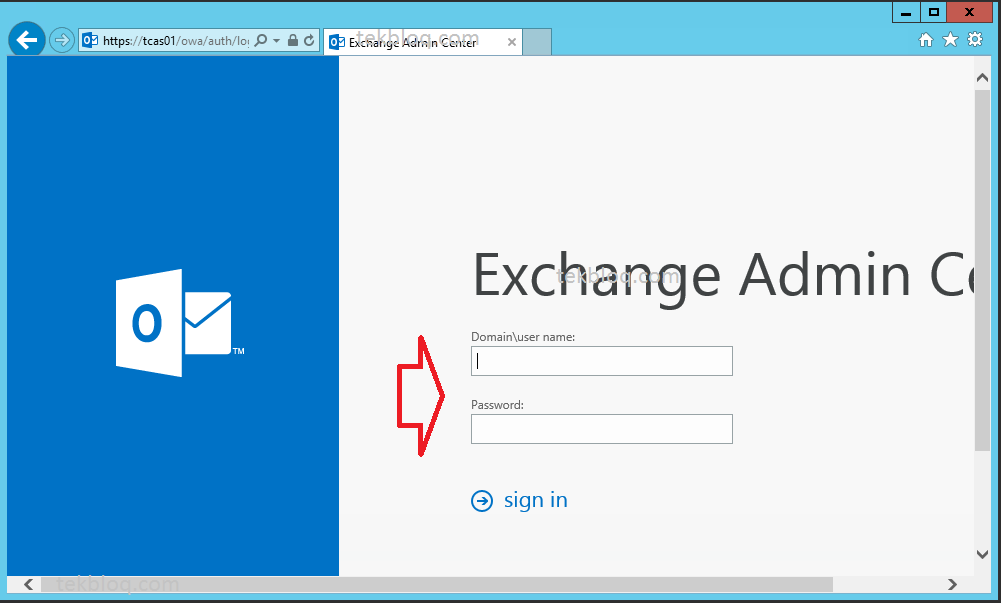Click the horizontal scrollbar right arrow
1001x603 pixels.
(x=952, y=584)
